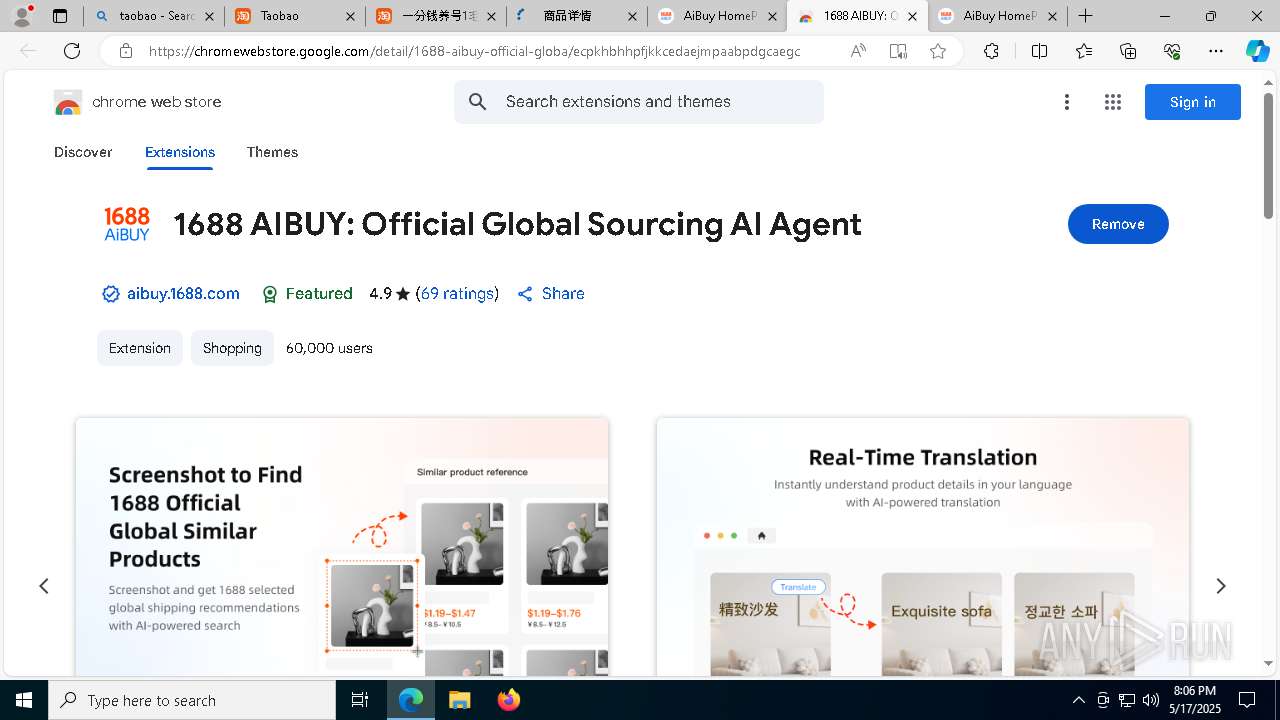The height and width of the screenshot is (720, 1280).
Task: Add this page to favorites star
Action: click(938, 51)
